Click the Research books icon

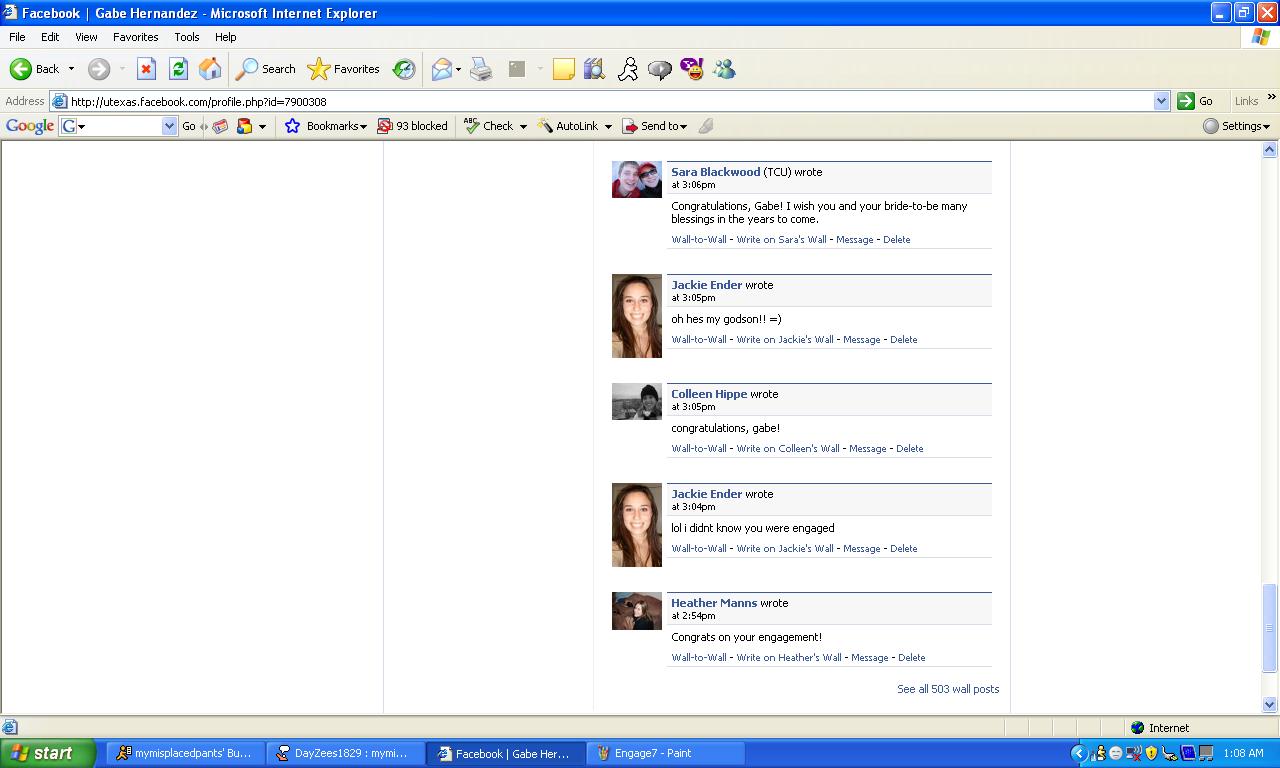pyautogui.click(x=595, y=69)
